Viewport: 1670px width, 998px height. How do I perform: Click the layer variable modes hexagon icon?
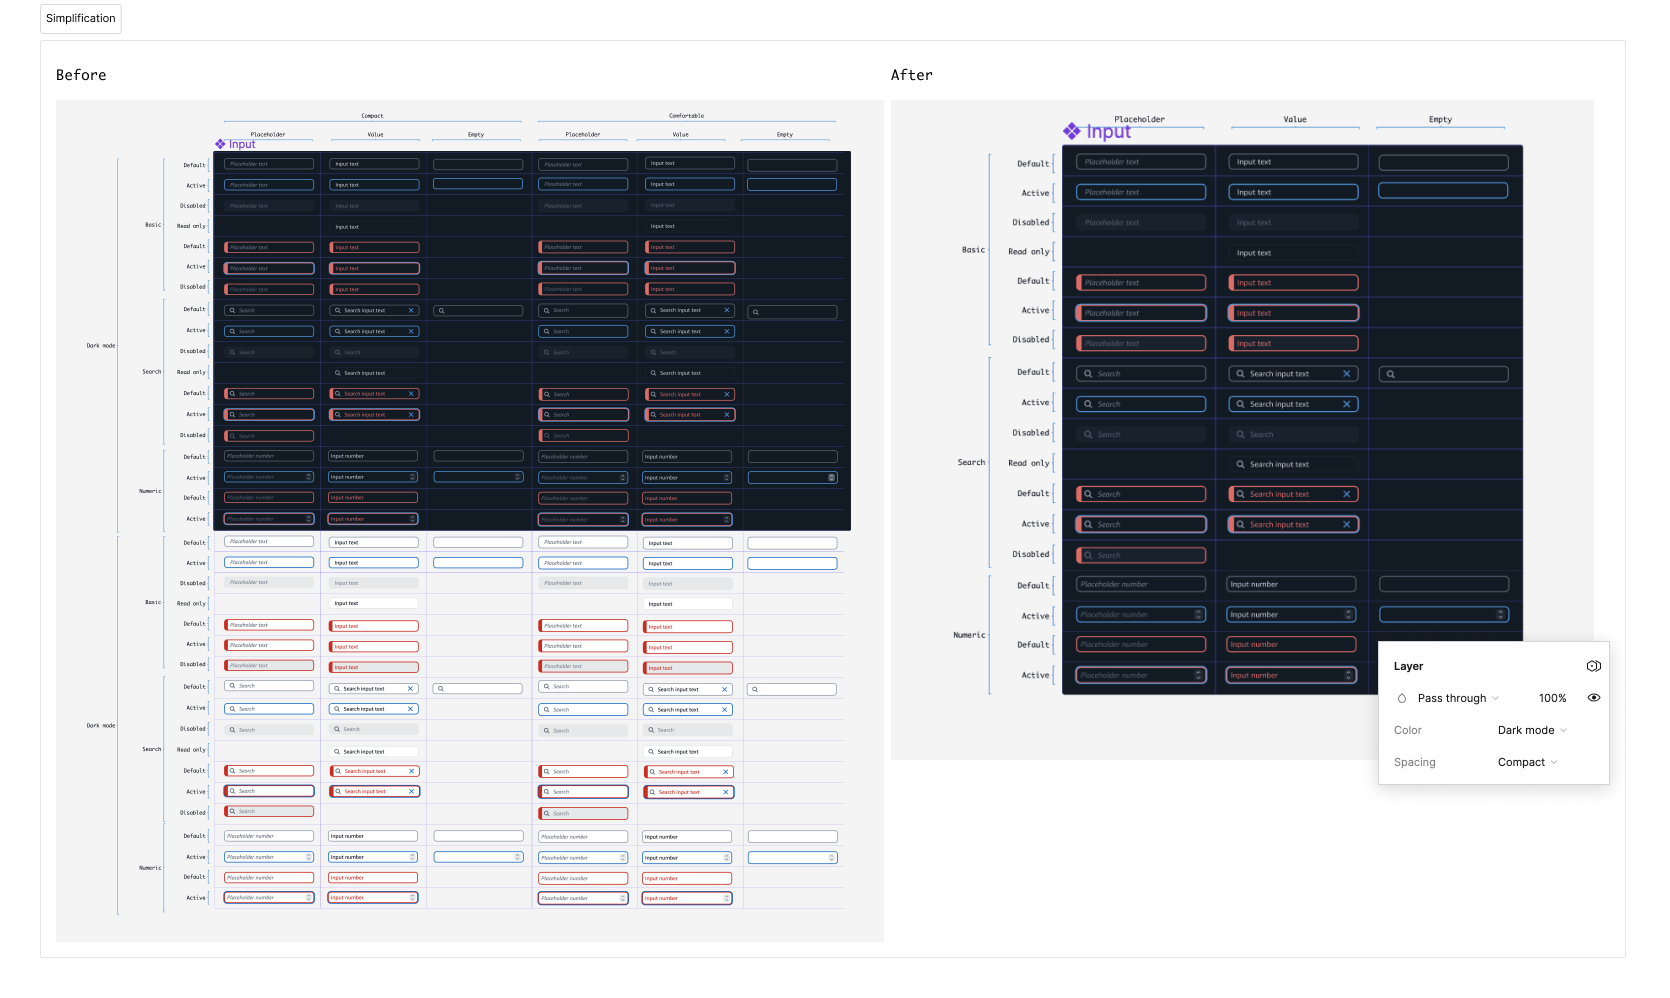(x=1593, y=666)
